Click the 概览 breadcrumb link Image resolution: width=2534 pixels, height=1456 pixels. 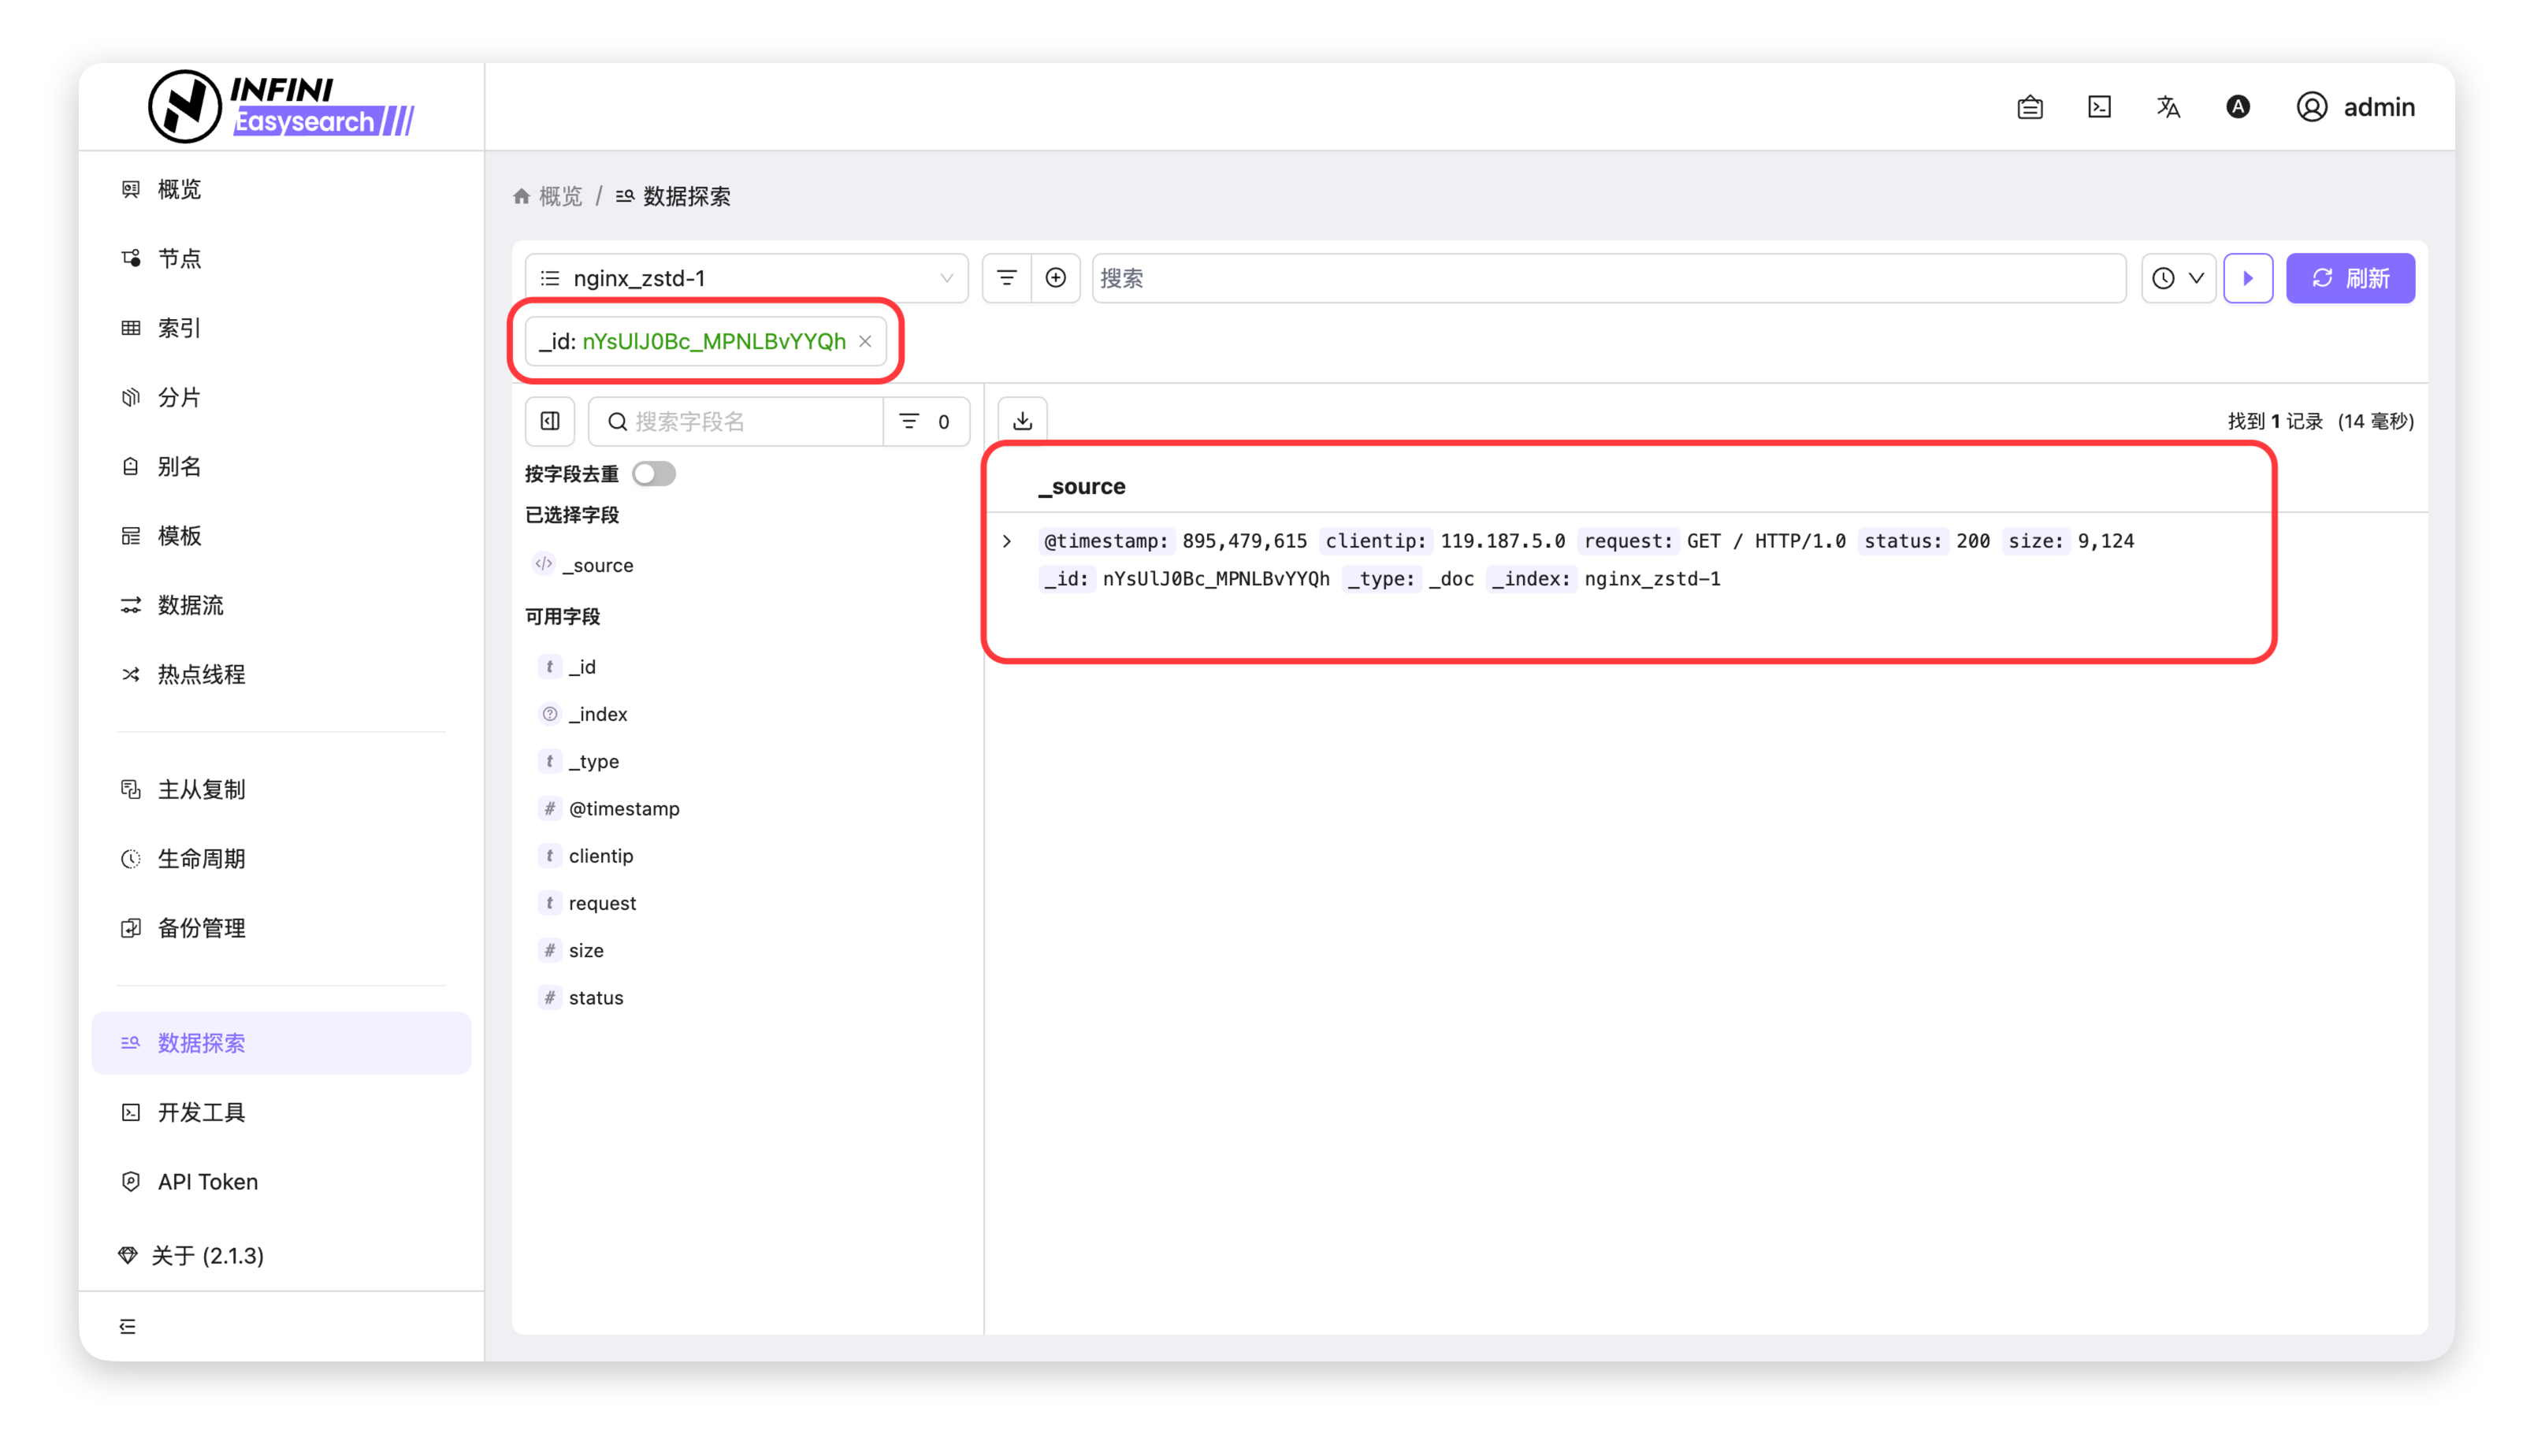point(559,196)
